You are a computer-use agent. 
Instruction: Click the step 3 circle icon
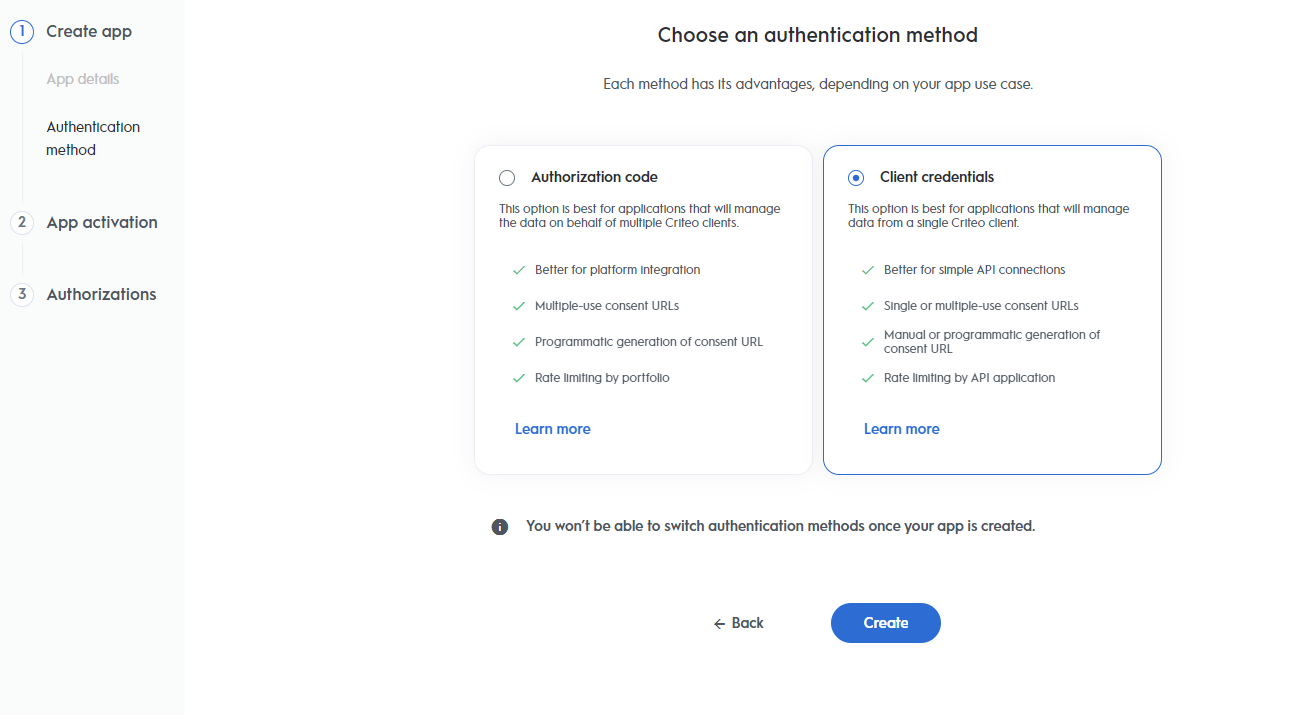click(22, 295)
